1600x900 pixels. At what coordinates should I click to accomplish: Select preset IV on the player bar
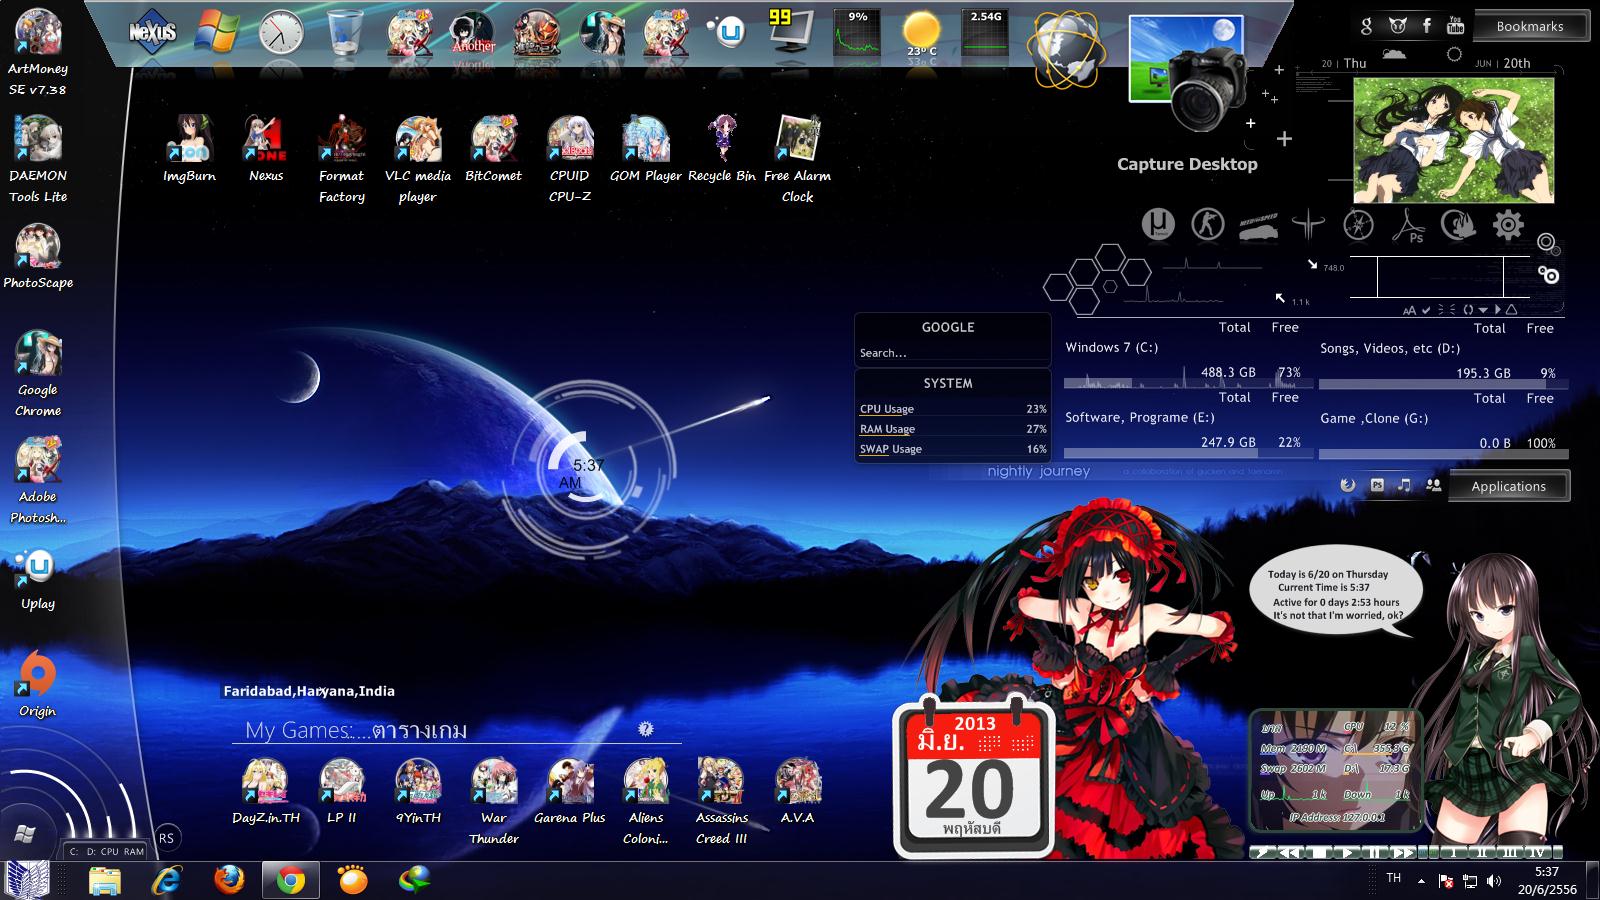[x=1539, y=853]
